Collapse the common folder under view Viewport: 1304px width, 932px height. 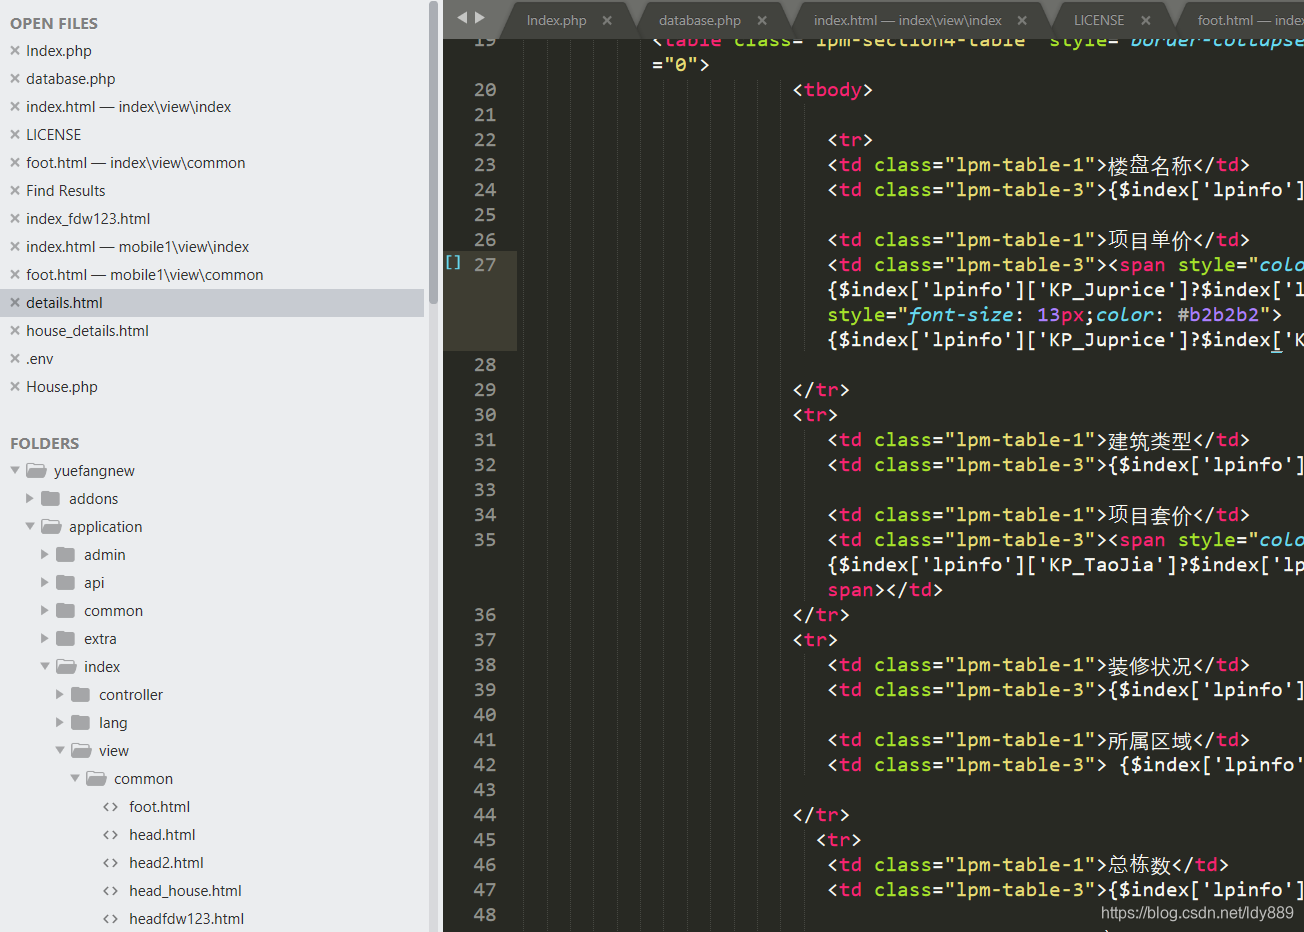pos(75,778)
